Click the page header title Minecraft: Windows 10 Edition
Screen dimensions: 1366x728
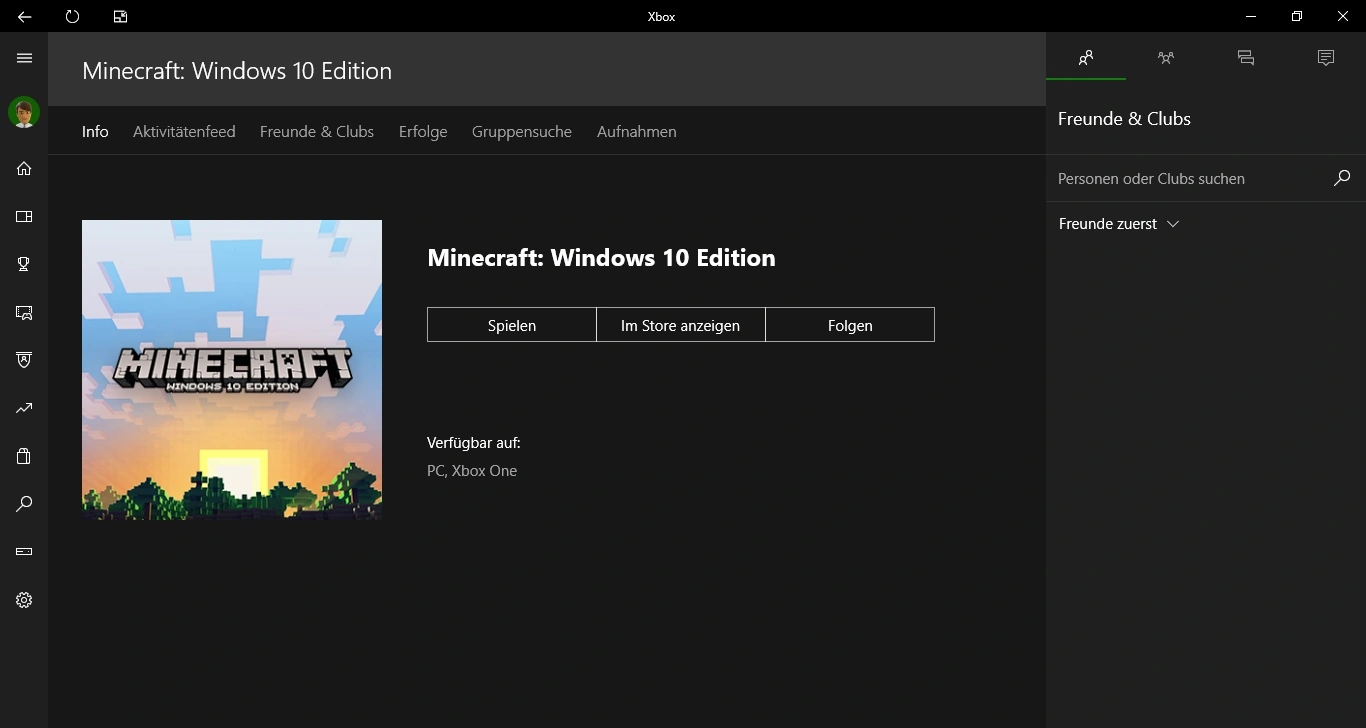[237, 71]
